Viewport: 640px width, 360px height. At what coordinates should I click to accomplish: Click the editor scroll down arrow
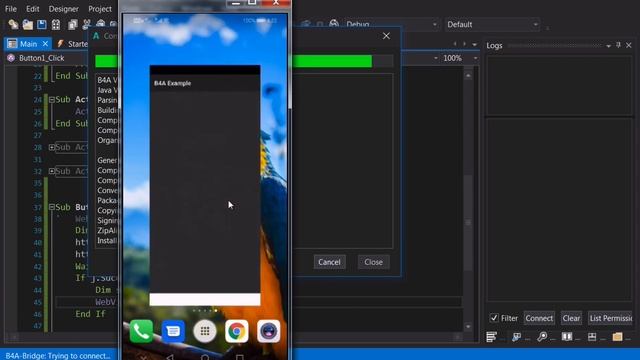coord(468,327)
